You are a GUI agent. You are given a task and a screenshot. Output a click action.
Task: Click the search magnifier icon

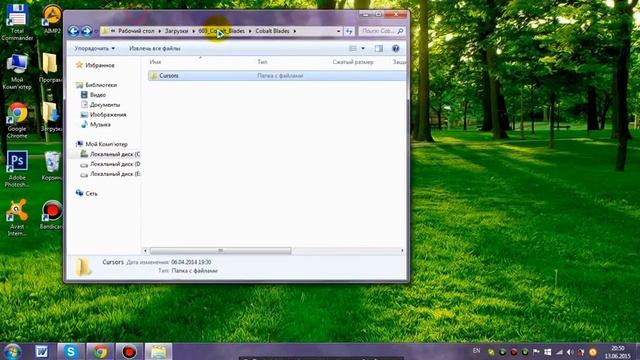tap(400, 31)
